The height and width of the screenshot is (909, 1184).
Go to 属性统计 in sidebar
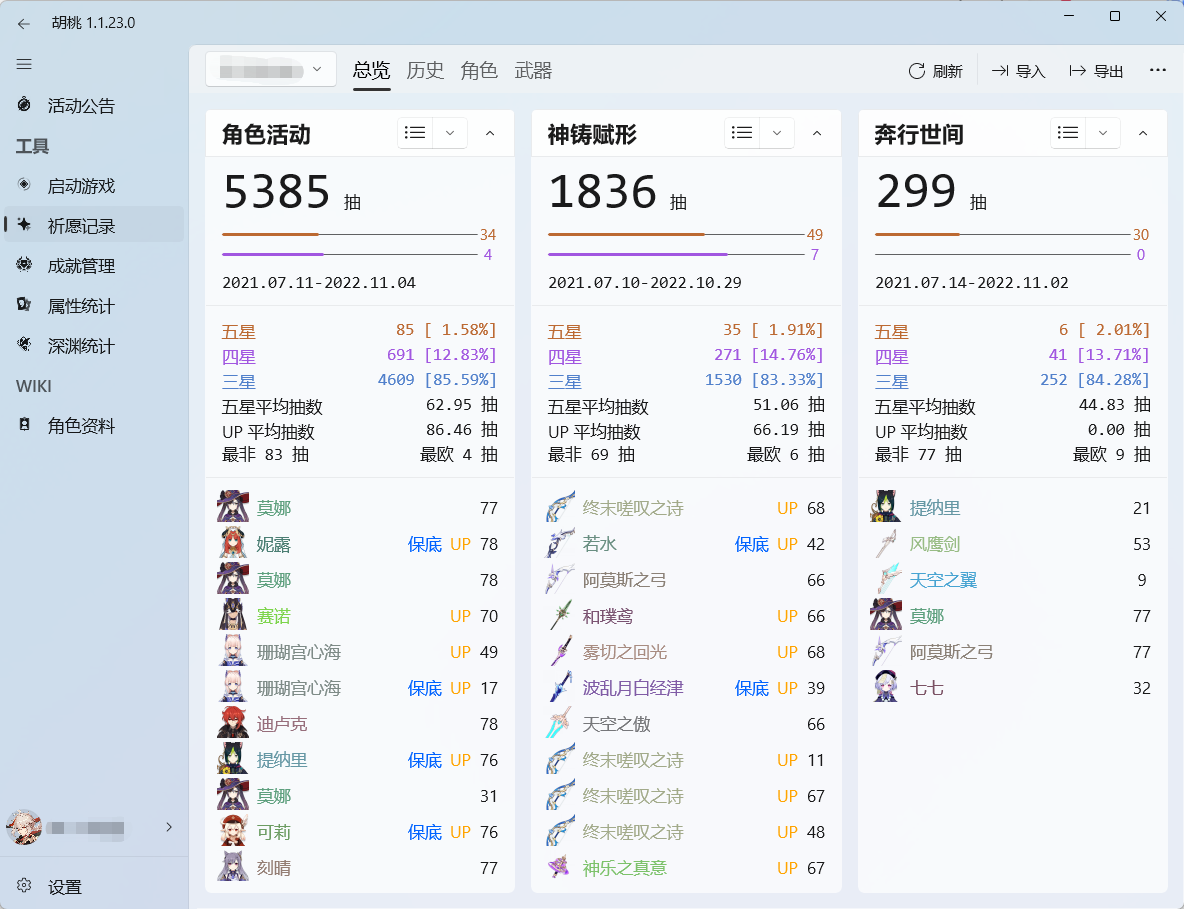[x=80, y=306]
